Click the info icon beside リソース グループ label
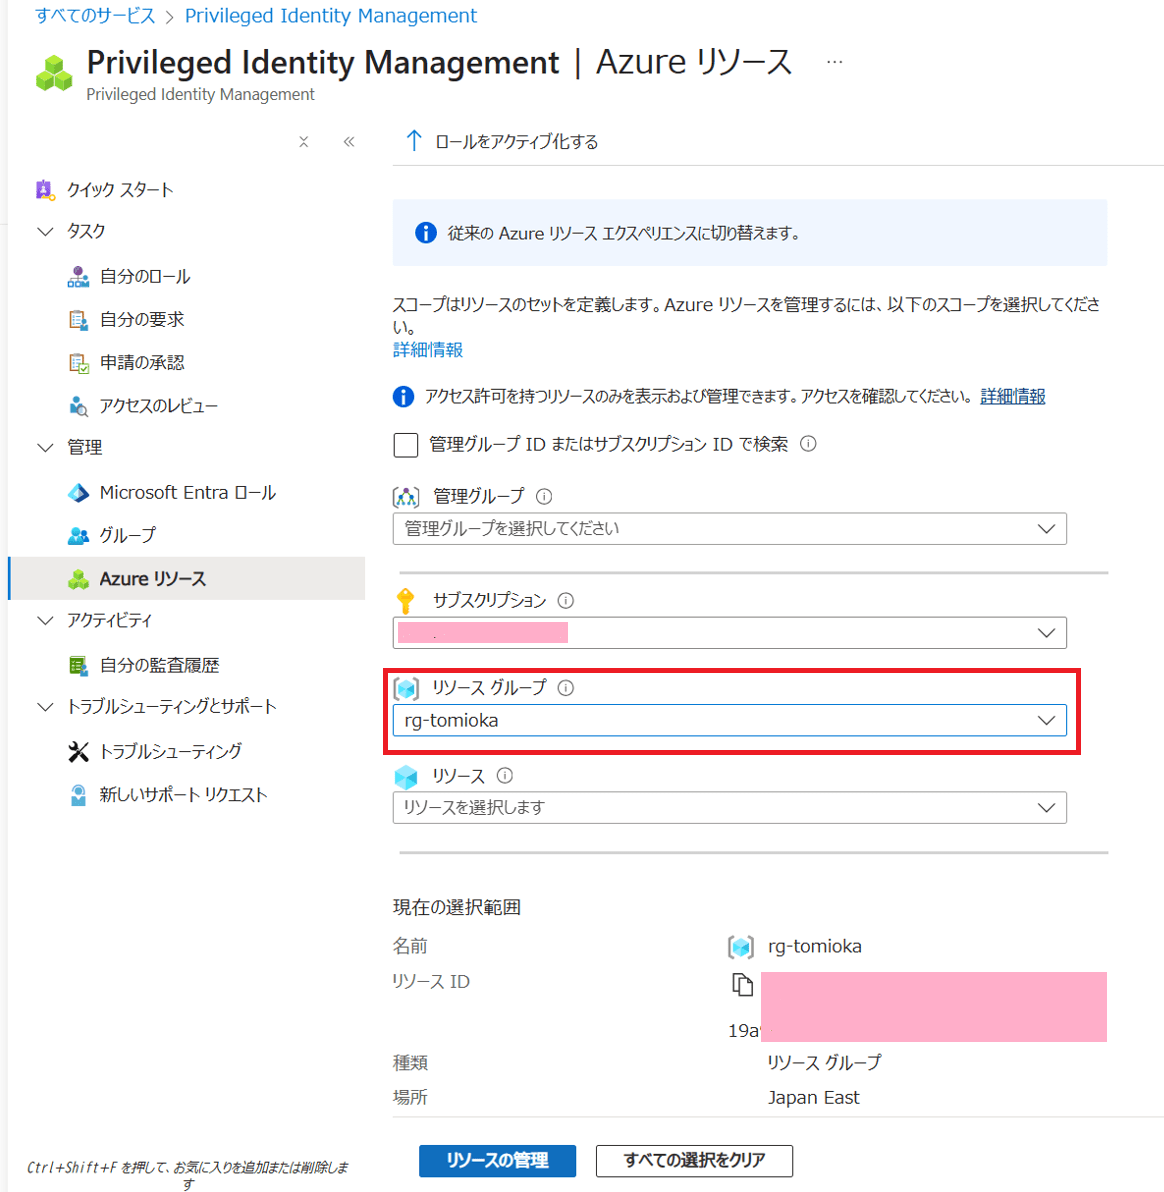The height and width of the screenshot is (1192, 1164). [566, 688]
